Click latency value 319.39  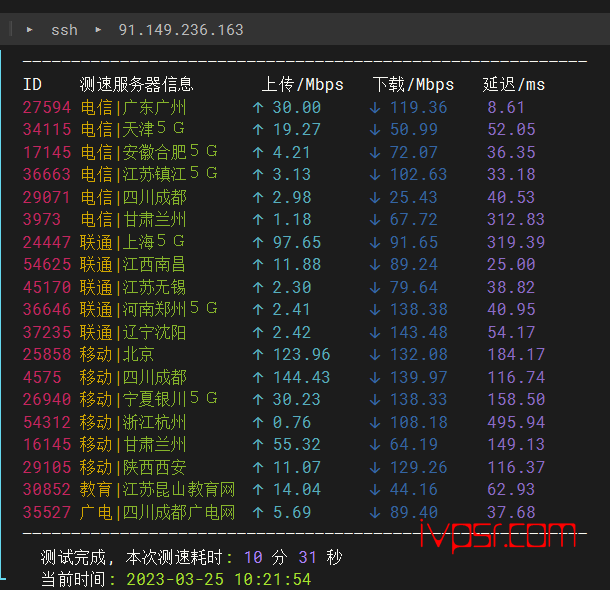pos(516,242)
